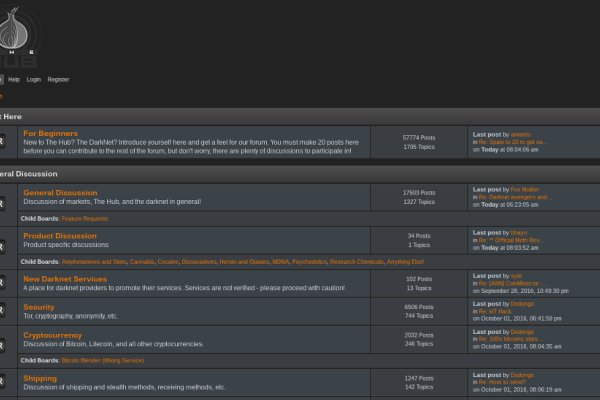The height and width of the screenshot is (400, 600).
Task: Open the Register menu item
Action: point(59,79)
